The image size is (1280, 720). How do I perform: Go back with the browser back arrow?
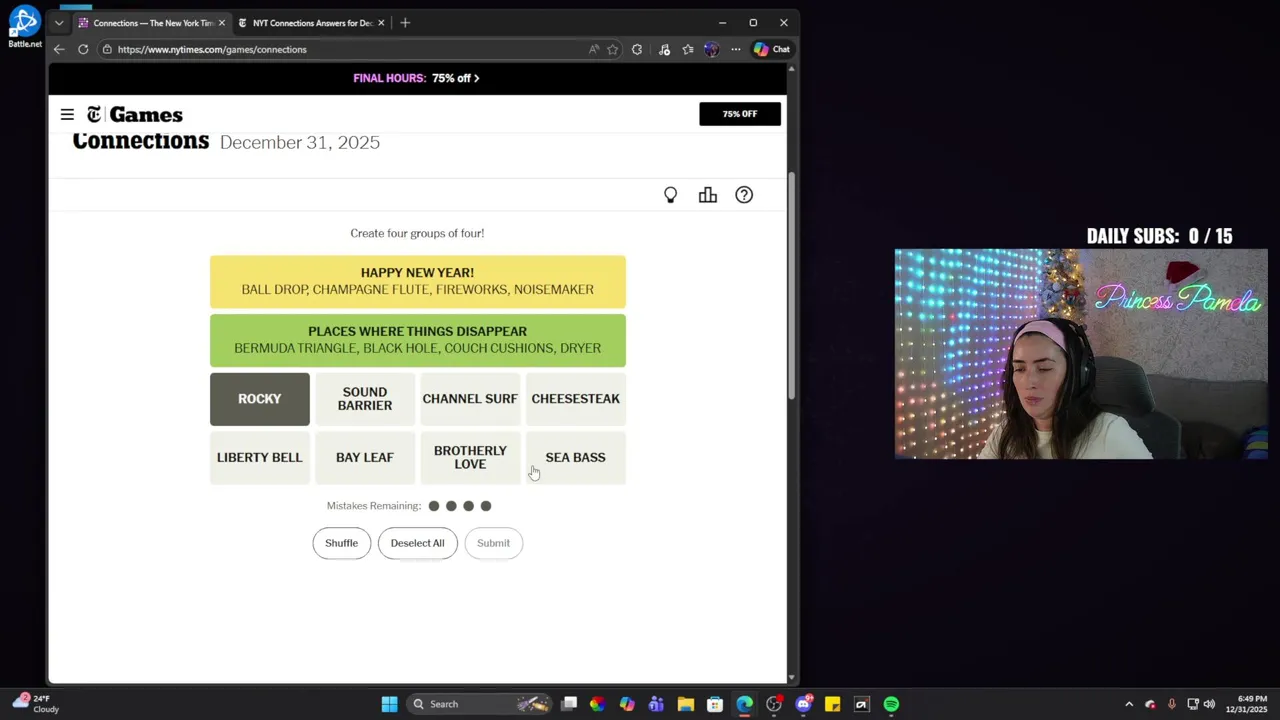(59, 49)
